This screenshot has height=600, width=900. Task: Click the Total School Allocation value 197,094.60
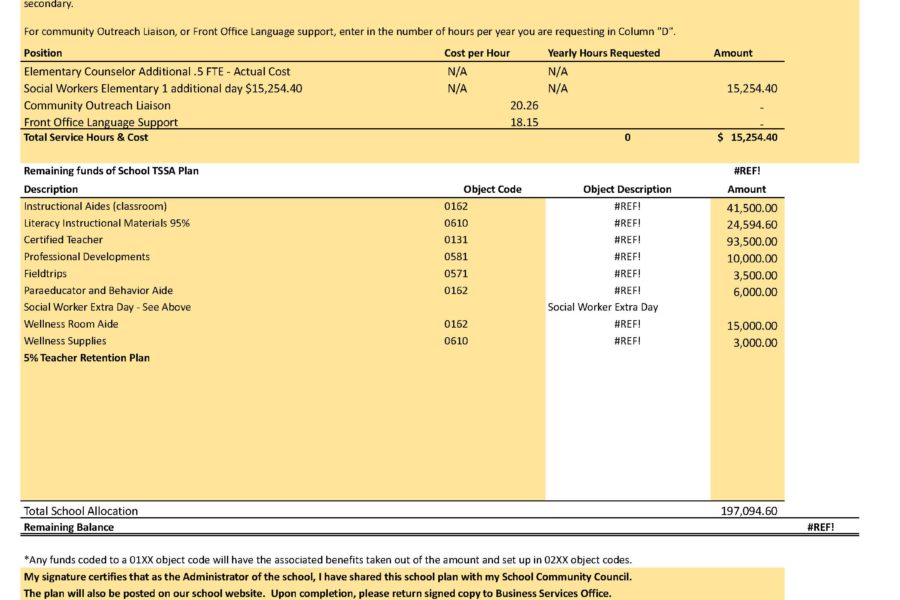(748, 511)
